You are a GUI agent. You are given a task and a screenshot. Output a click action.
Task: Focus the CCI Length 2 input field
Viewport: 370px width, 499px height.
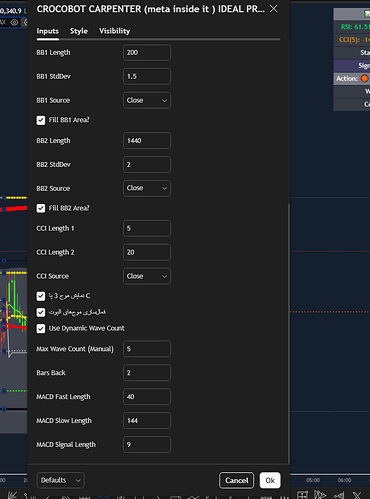point(147,252)
